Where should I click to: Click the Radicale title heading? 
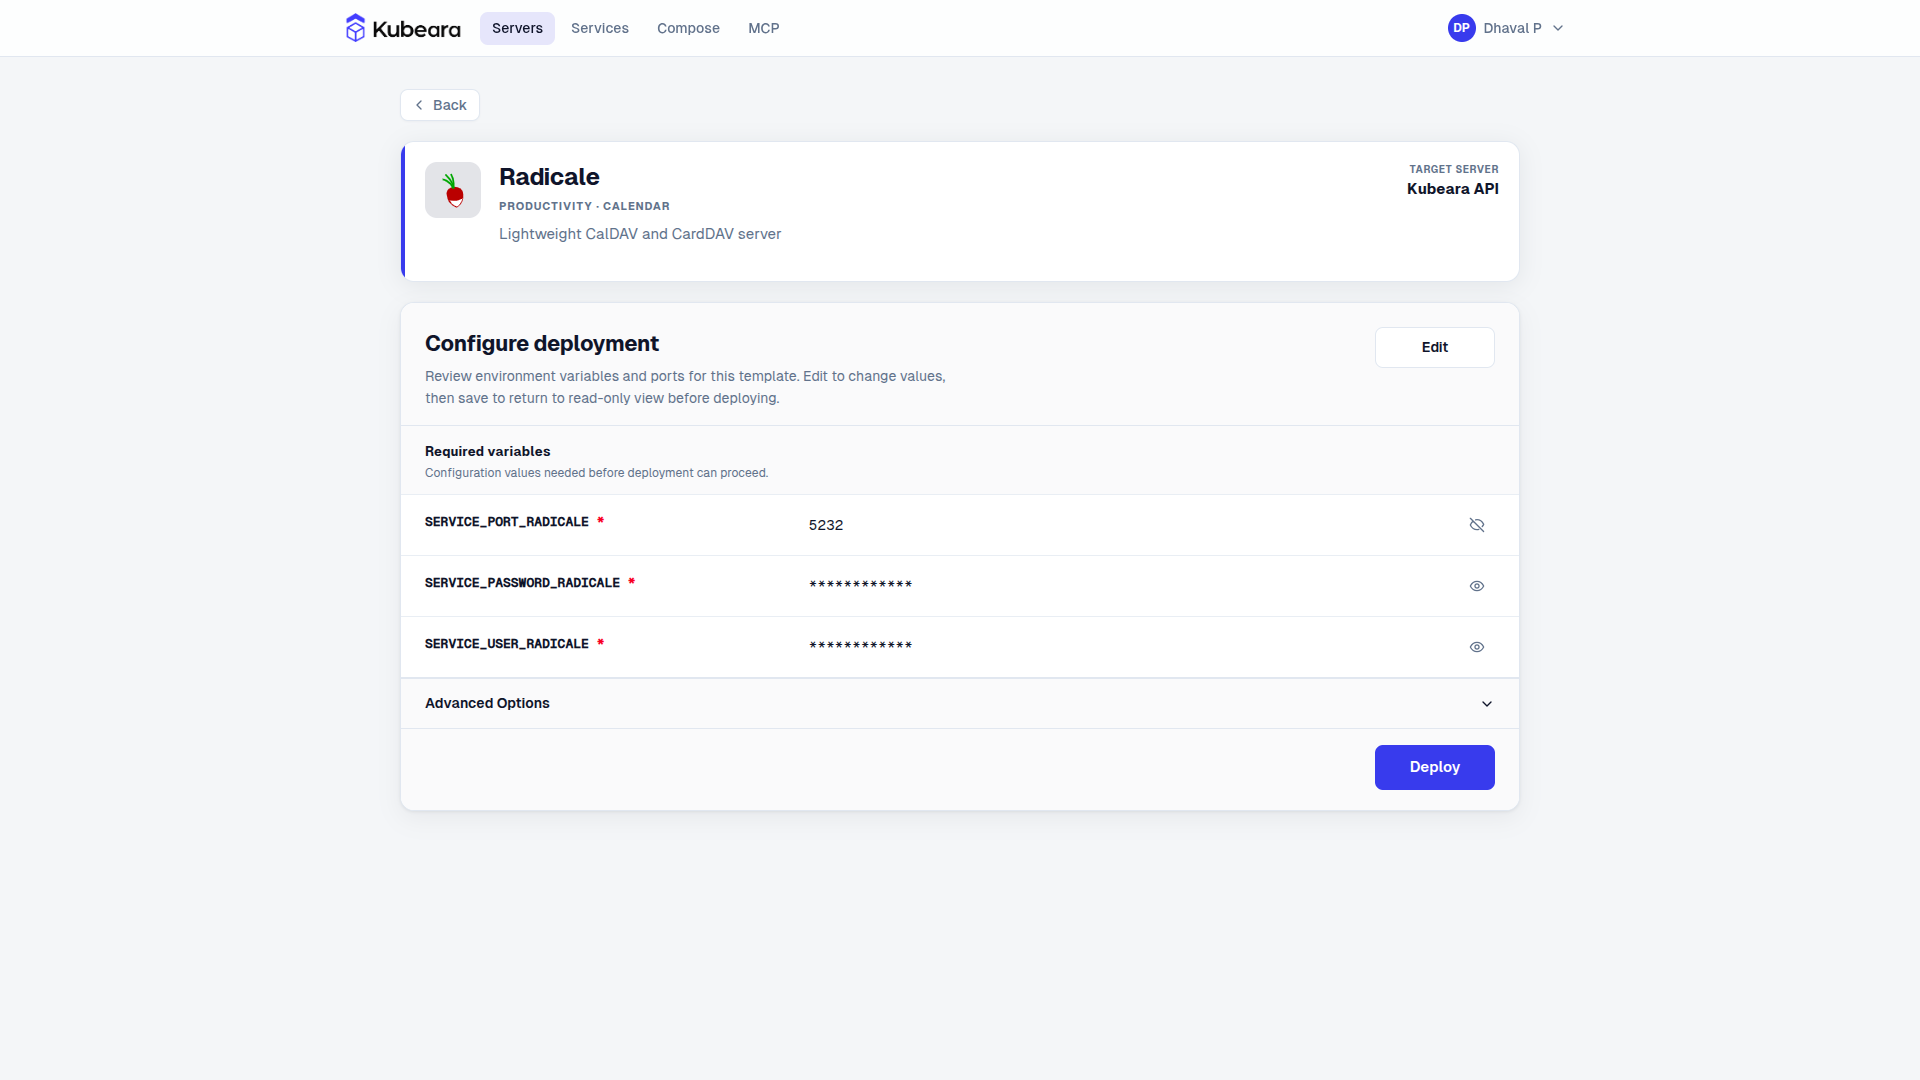point(549,177)
